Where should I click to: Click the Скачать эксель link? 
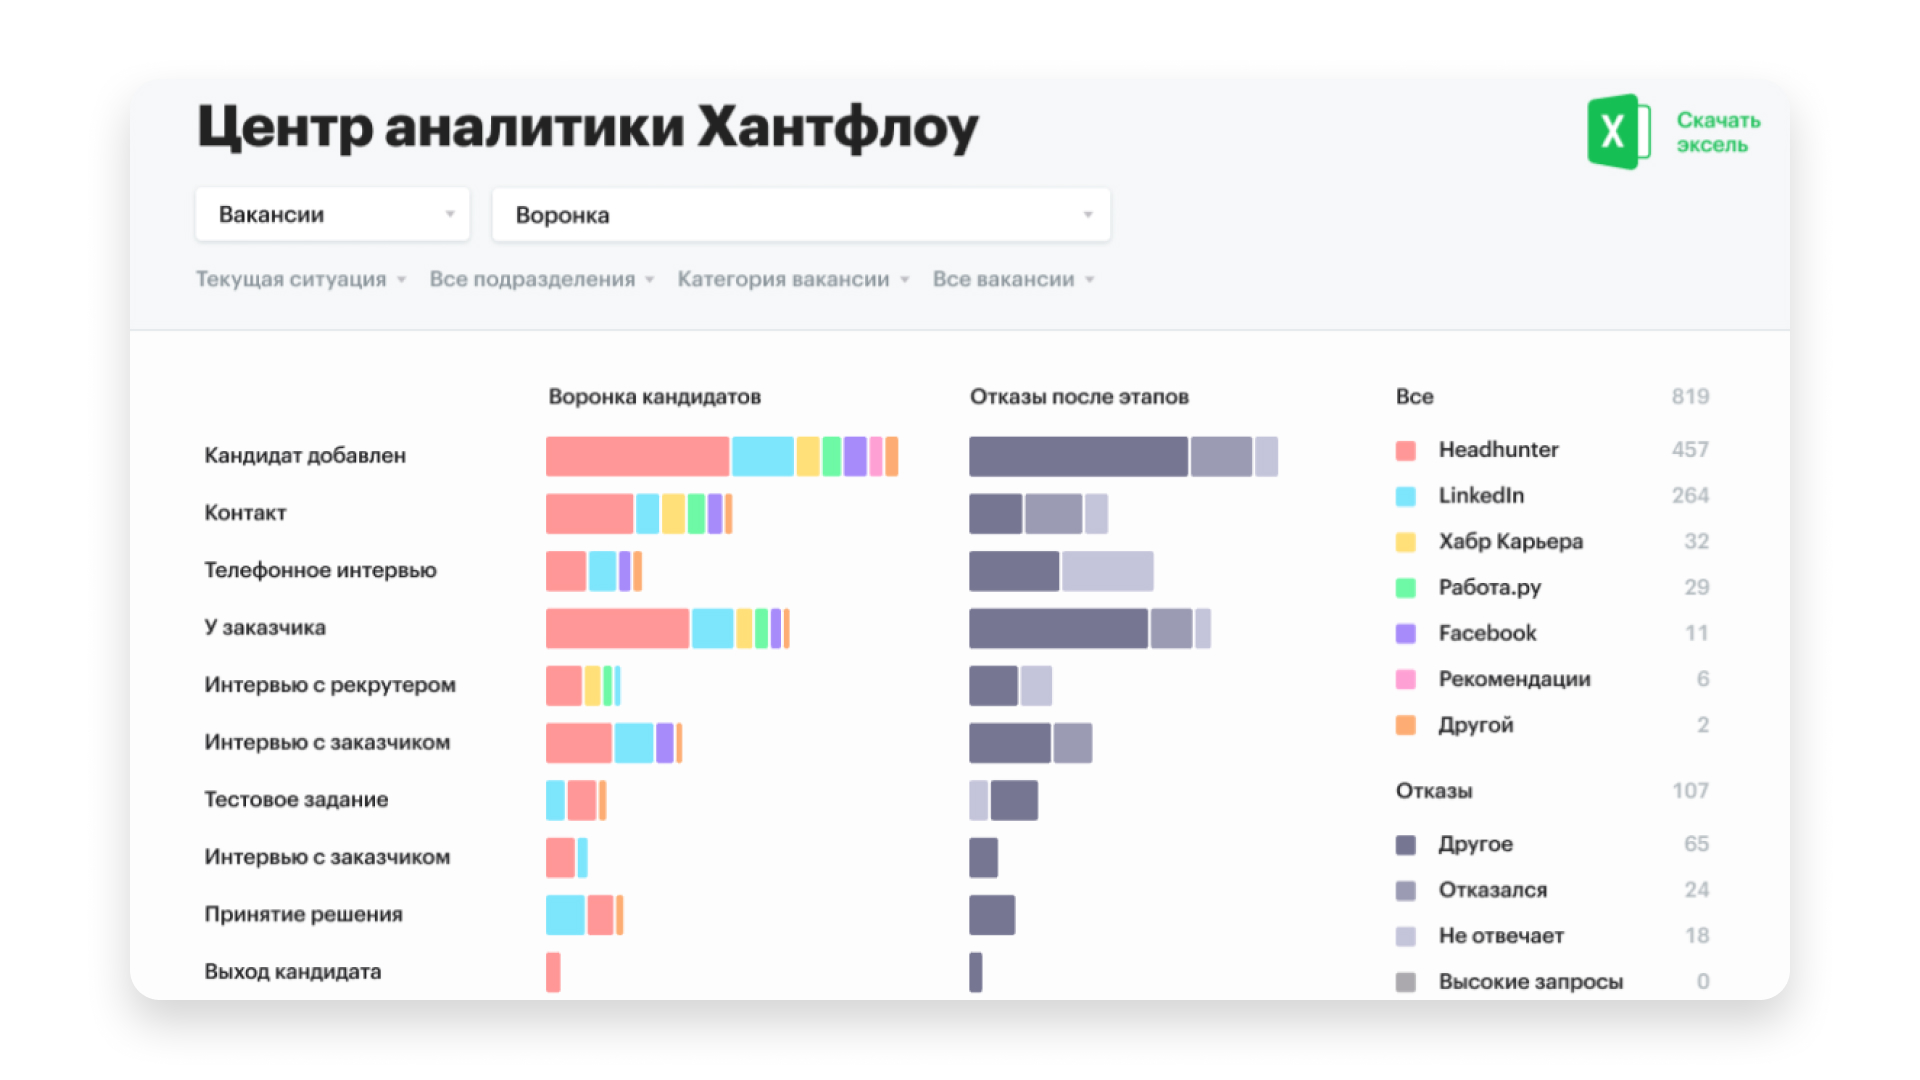[x=1717, y=132]
